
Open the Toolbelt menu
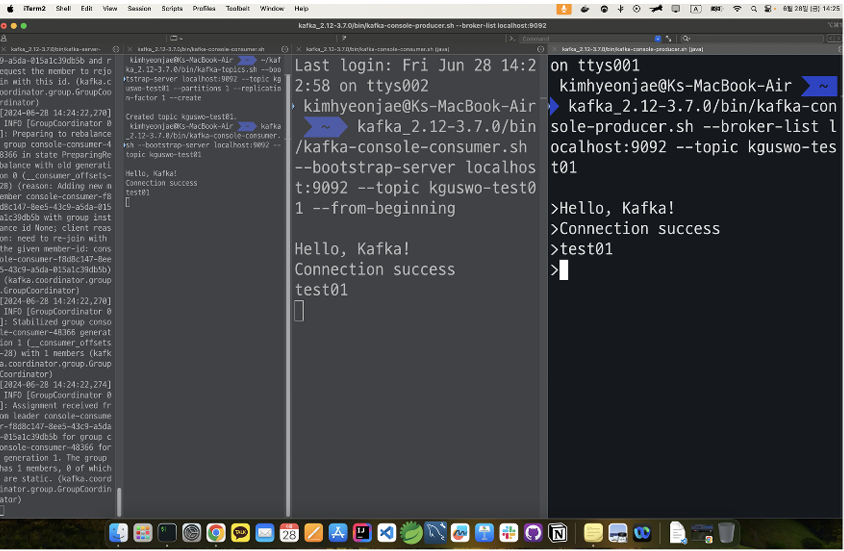(237, 8)
